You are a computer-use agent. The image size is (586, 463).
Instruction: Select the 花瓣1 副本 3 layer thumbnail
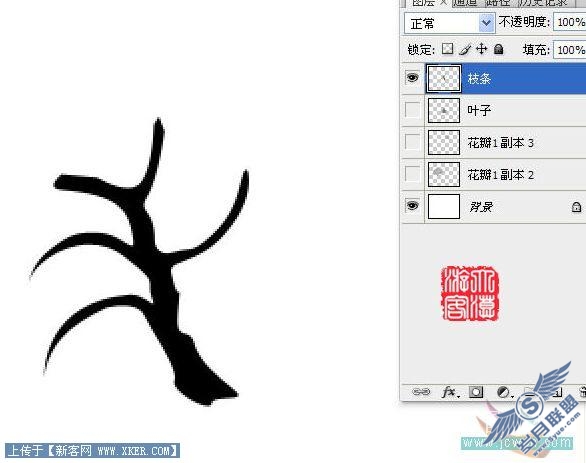[x=444, y=142]
